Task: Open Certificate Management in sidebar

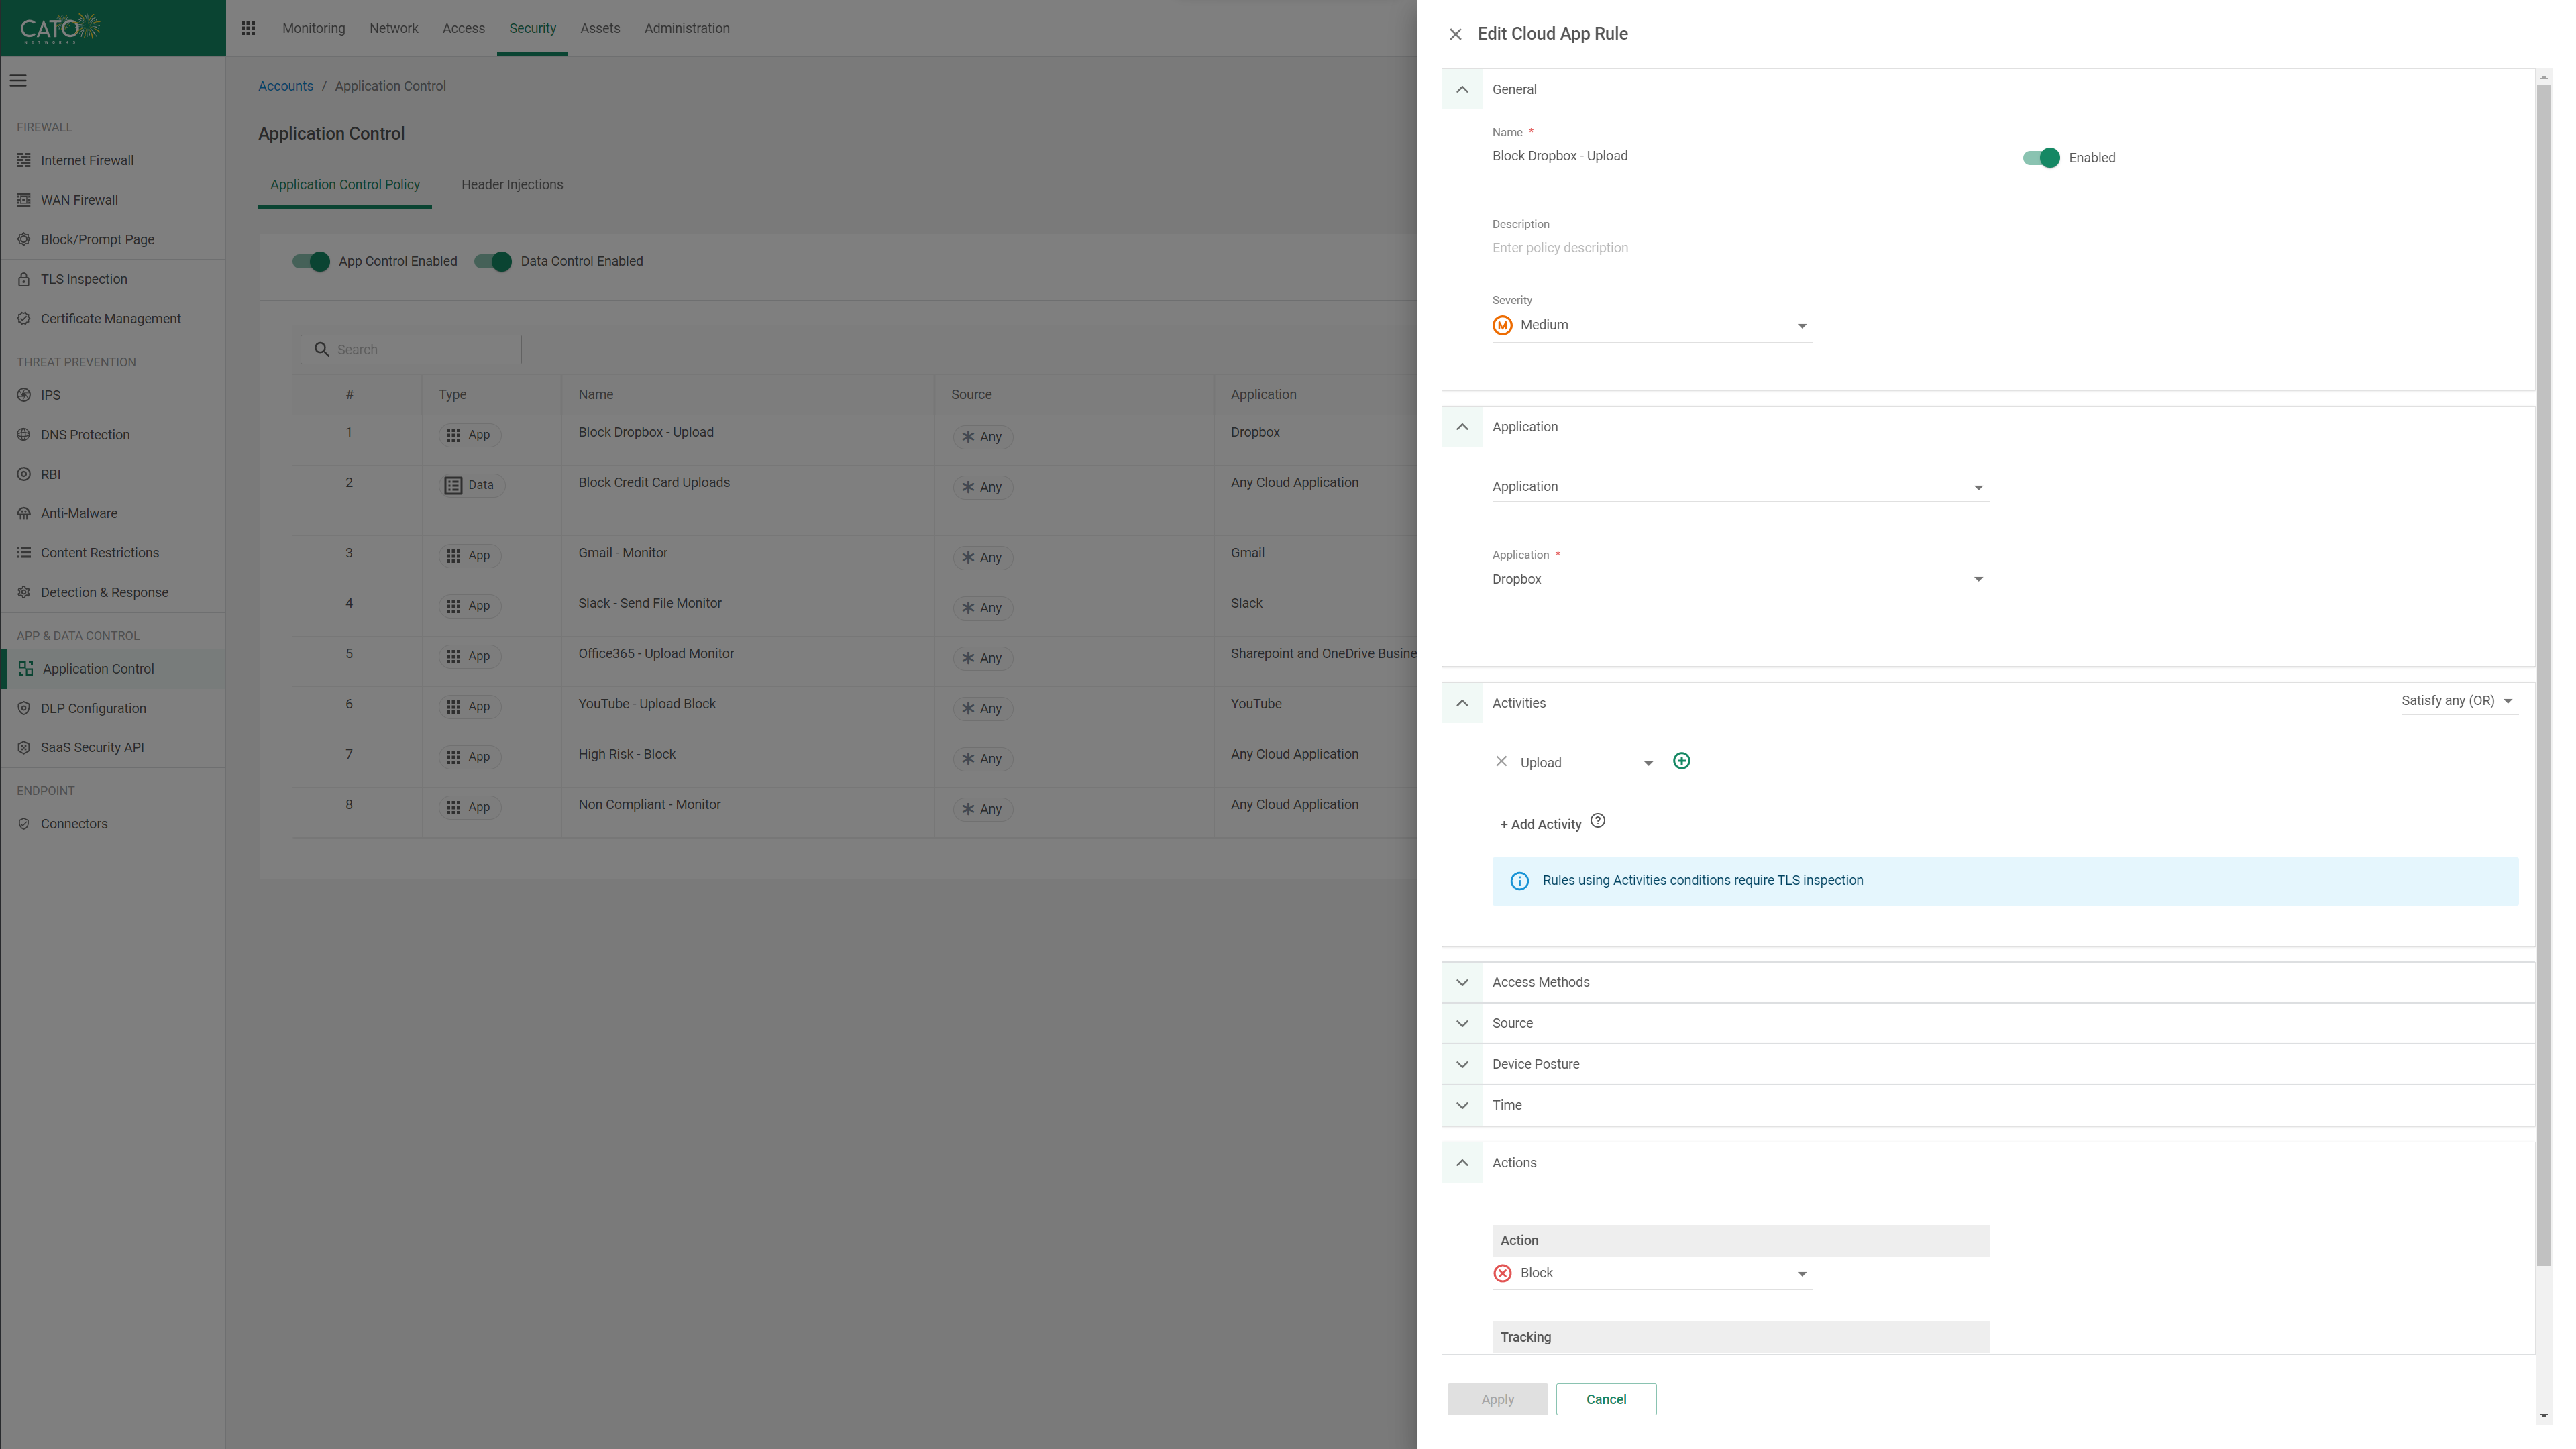Action: point(112,318)
